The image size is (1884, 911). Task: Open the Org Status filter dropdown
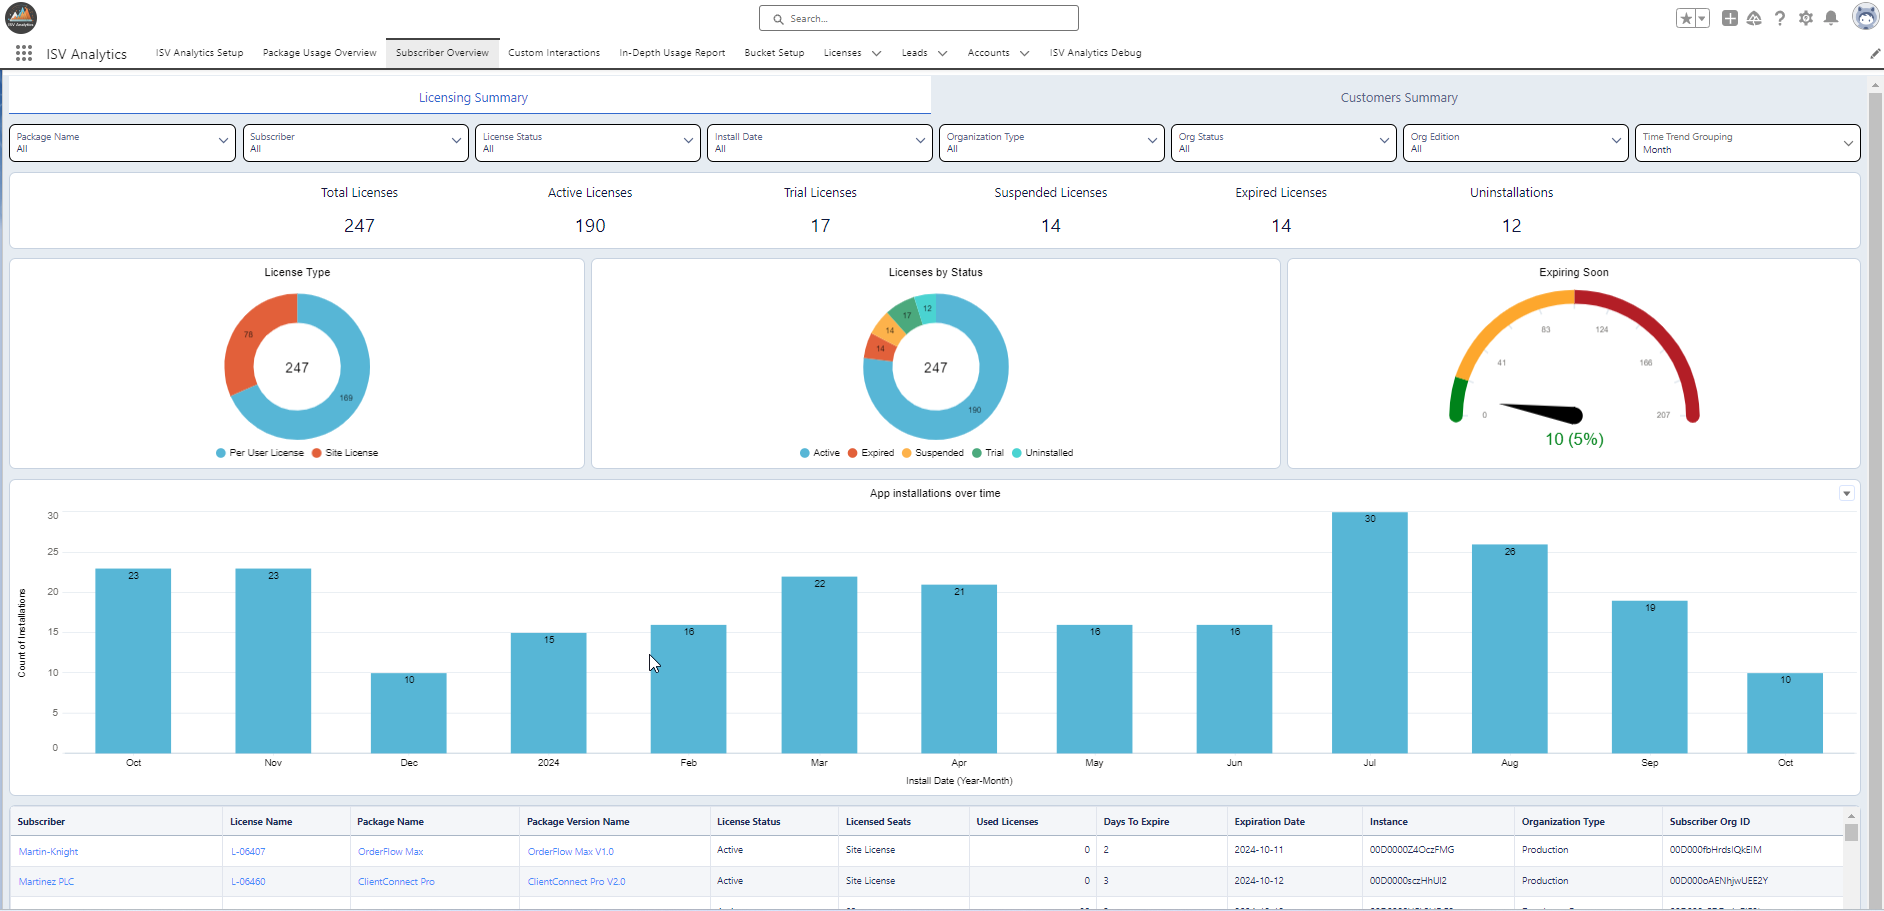[1283, 142]
